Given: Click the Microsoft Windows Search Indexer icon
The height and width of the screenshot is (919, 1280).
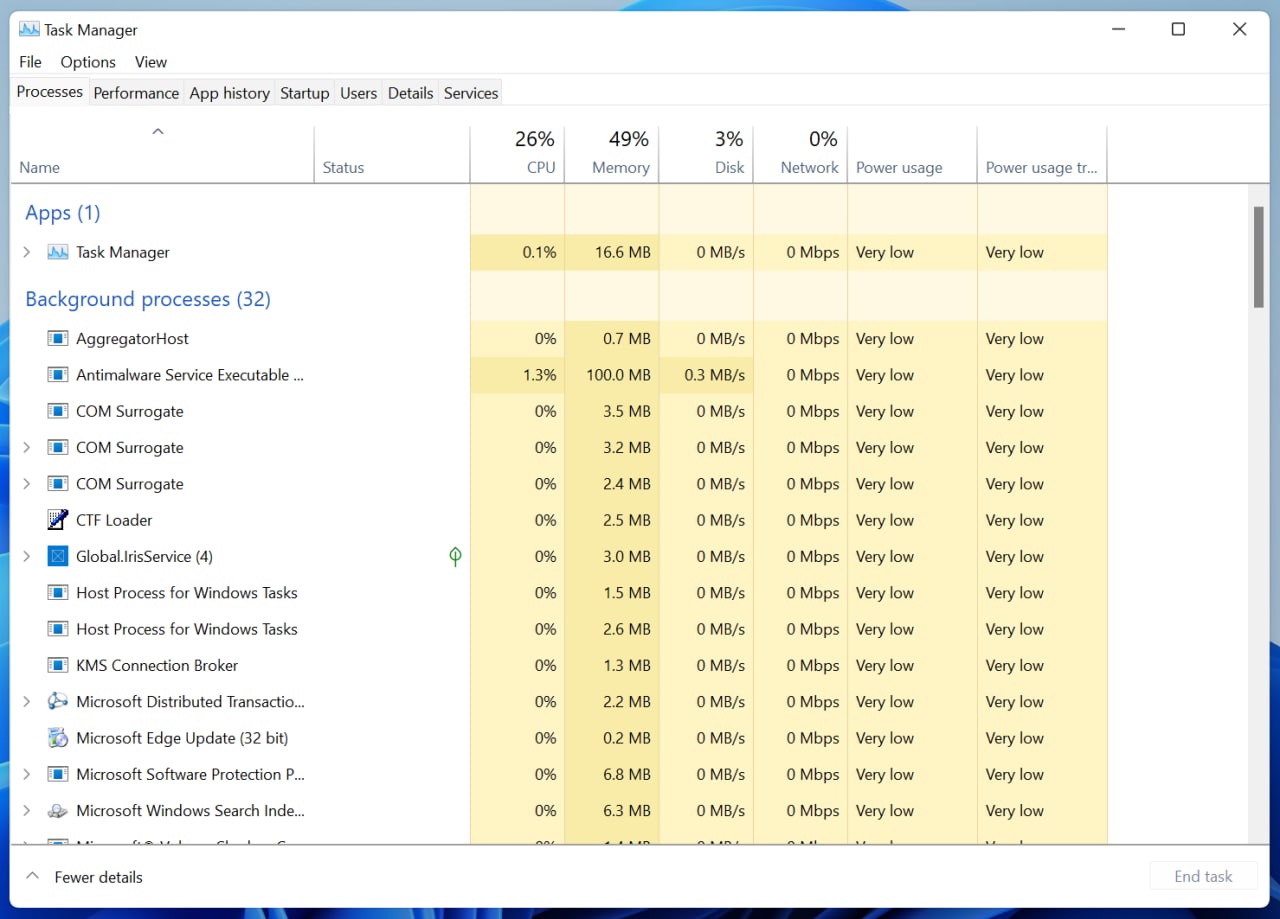Looking at the screenshot, I should point(58,811).
